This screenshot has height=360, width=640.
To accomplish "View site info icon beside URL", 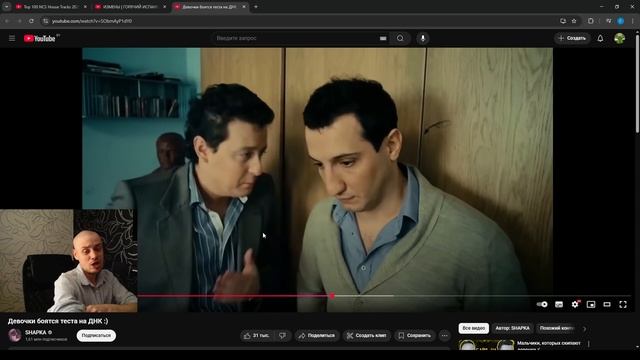I will pos(45,21).
